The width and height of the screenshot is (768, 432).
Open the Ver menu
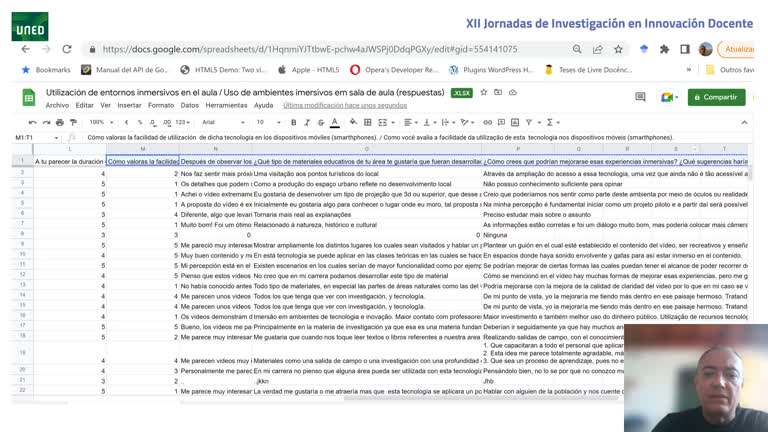(x=105, y=105)
